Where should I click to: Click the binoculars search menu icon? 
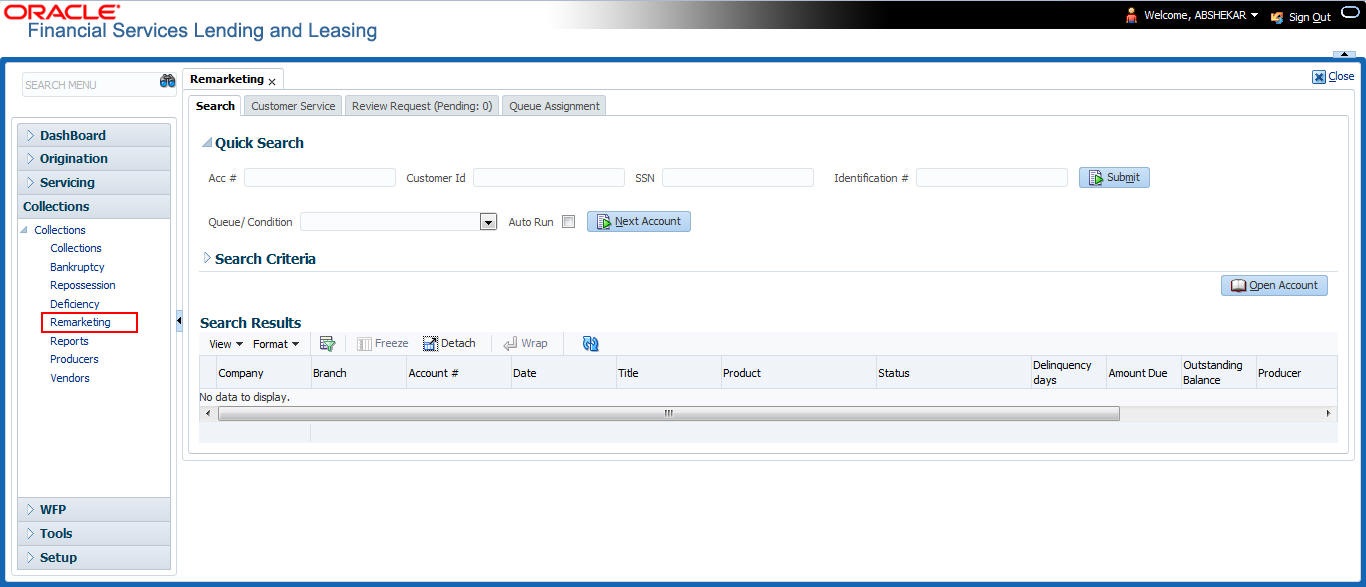click(x=168, y=82)
